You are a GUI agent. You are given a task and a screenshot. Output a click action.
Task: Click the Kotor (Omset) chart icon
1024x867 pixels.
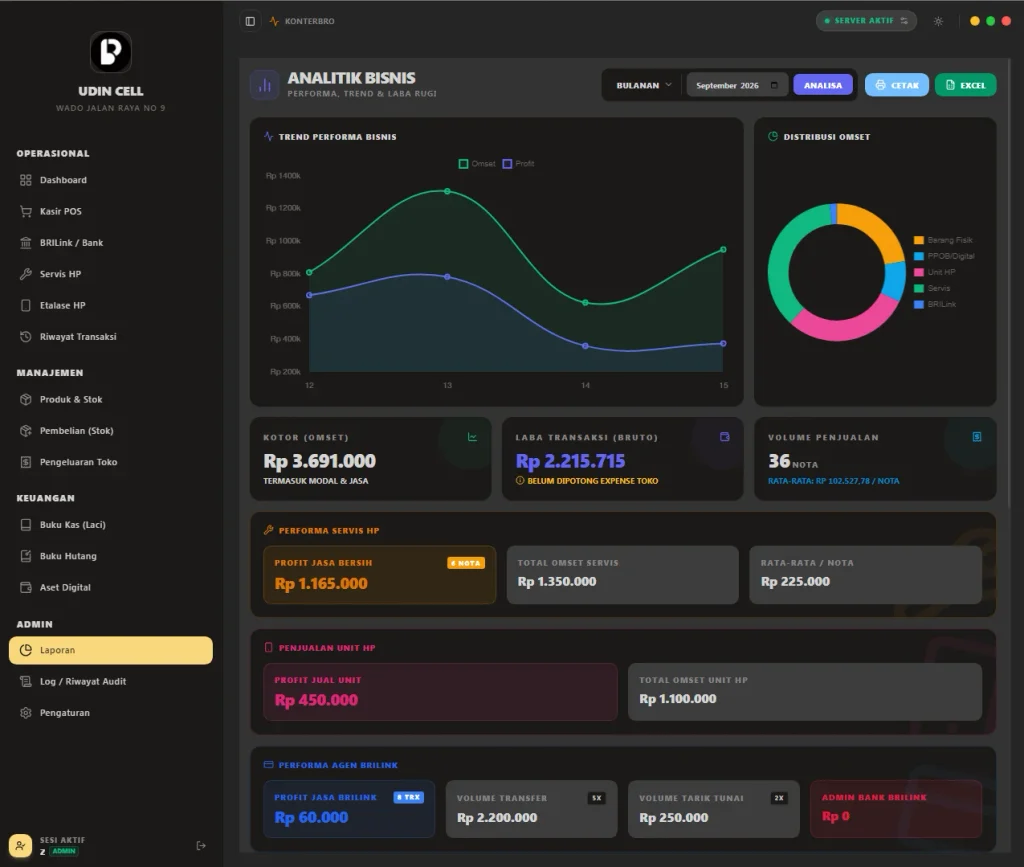(x=472, y=437)
